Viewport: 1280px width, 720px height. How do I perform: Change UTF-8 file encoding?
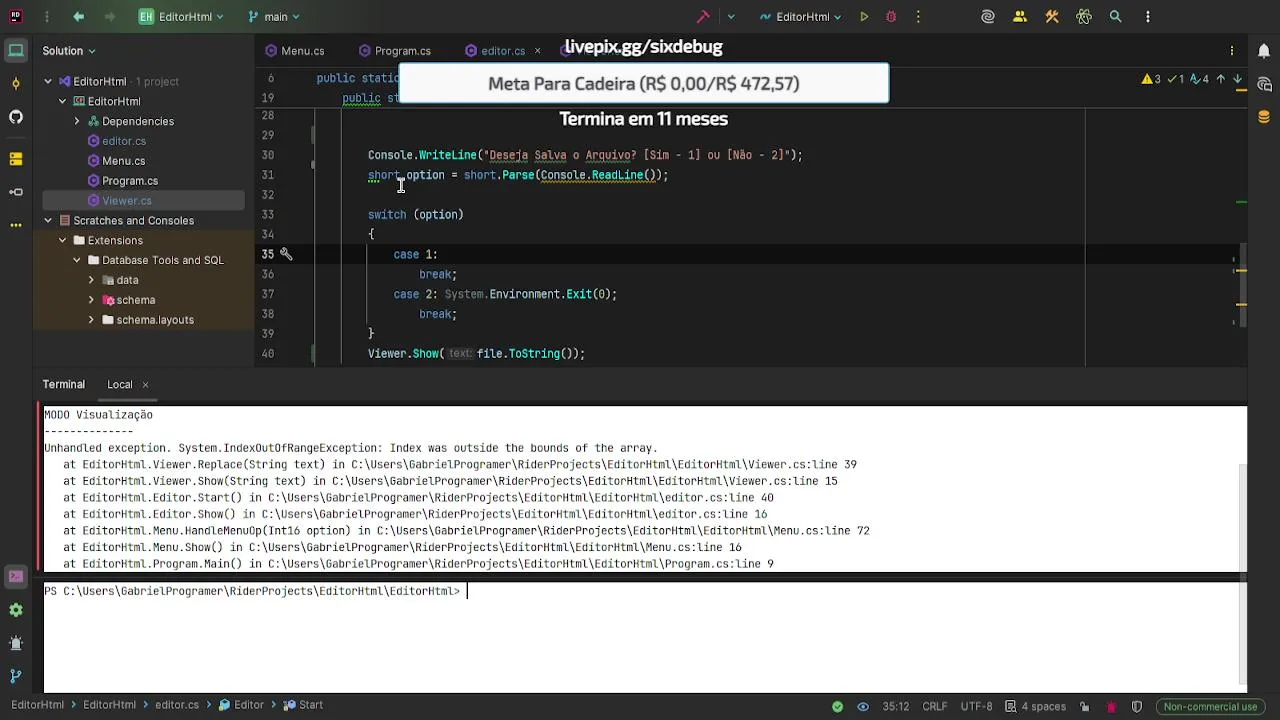click(976, 706)
